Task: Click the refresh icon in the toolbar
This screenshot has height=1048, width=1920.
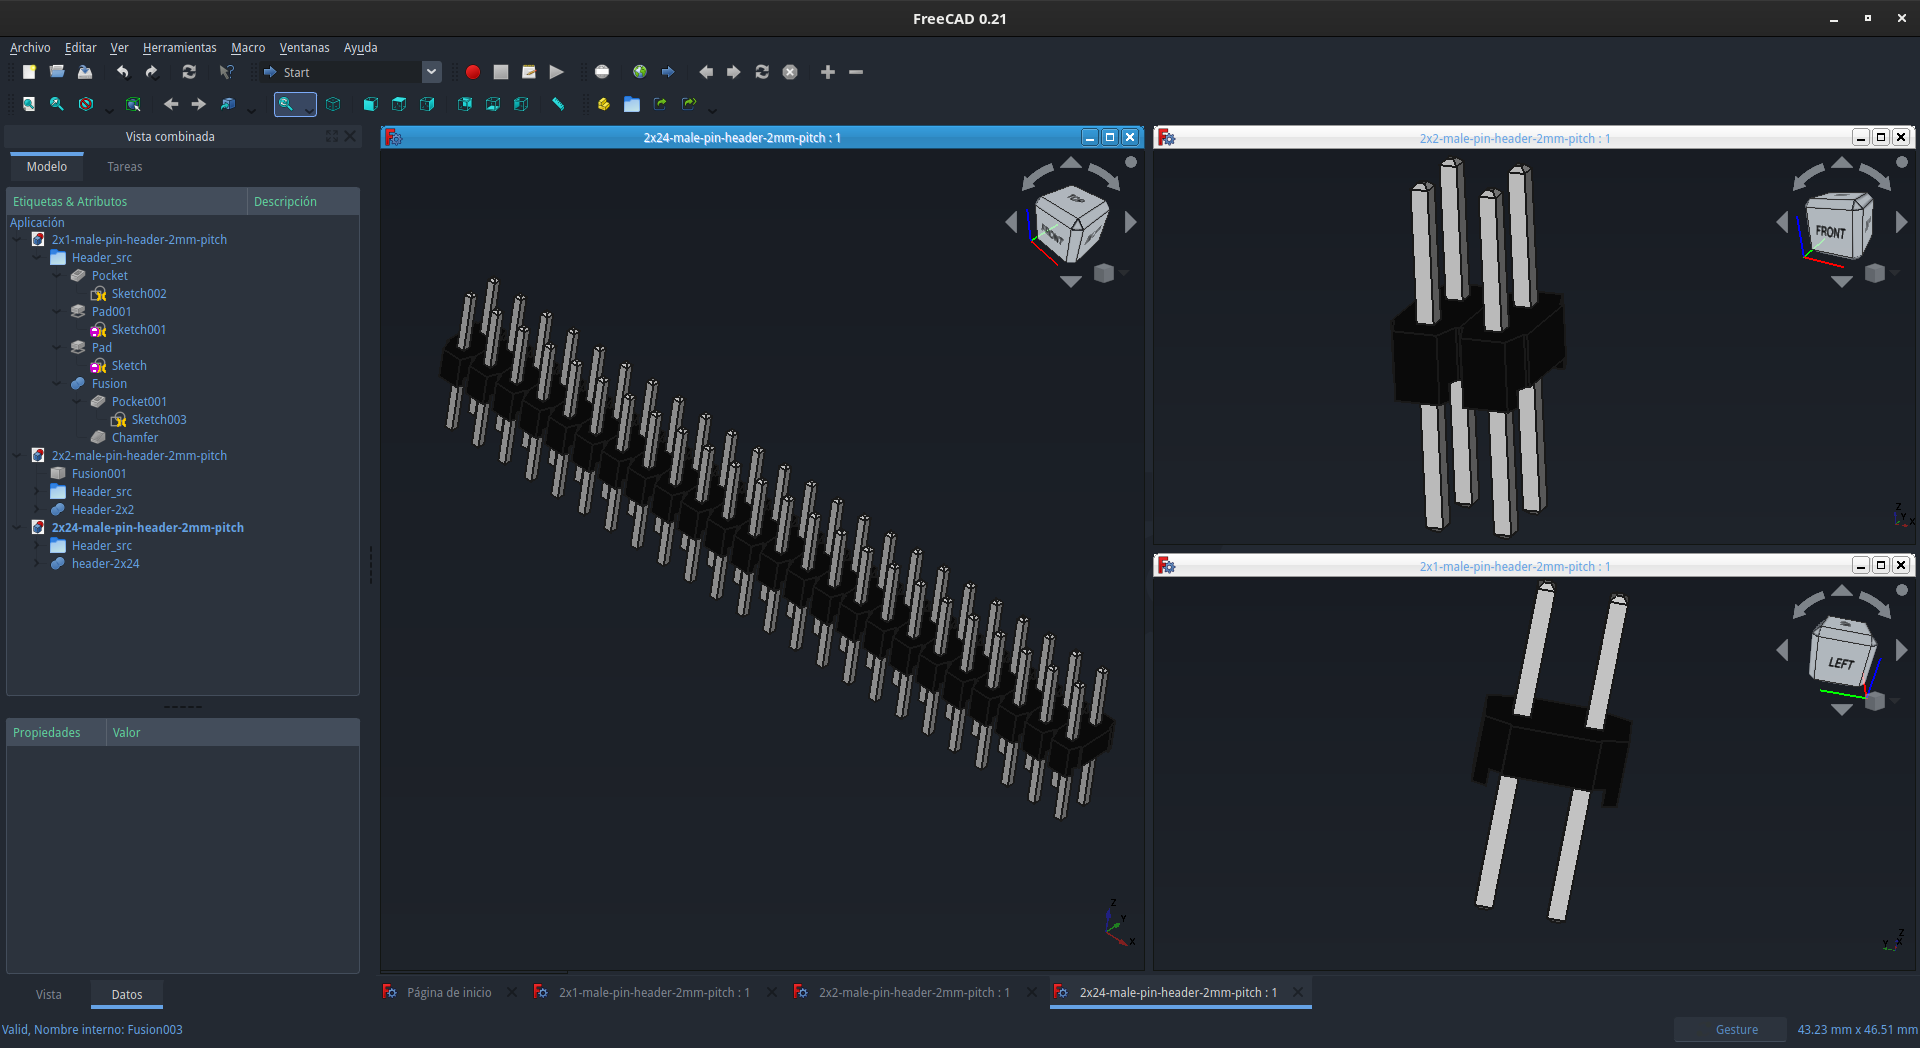Action: [189, 72]
